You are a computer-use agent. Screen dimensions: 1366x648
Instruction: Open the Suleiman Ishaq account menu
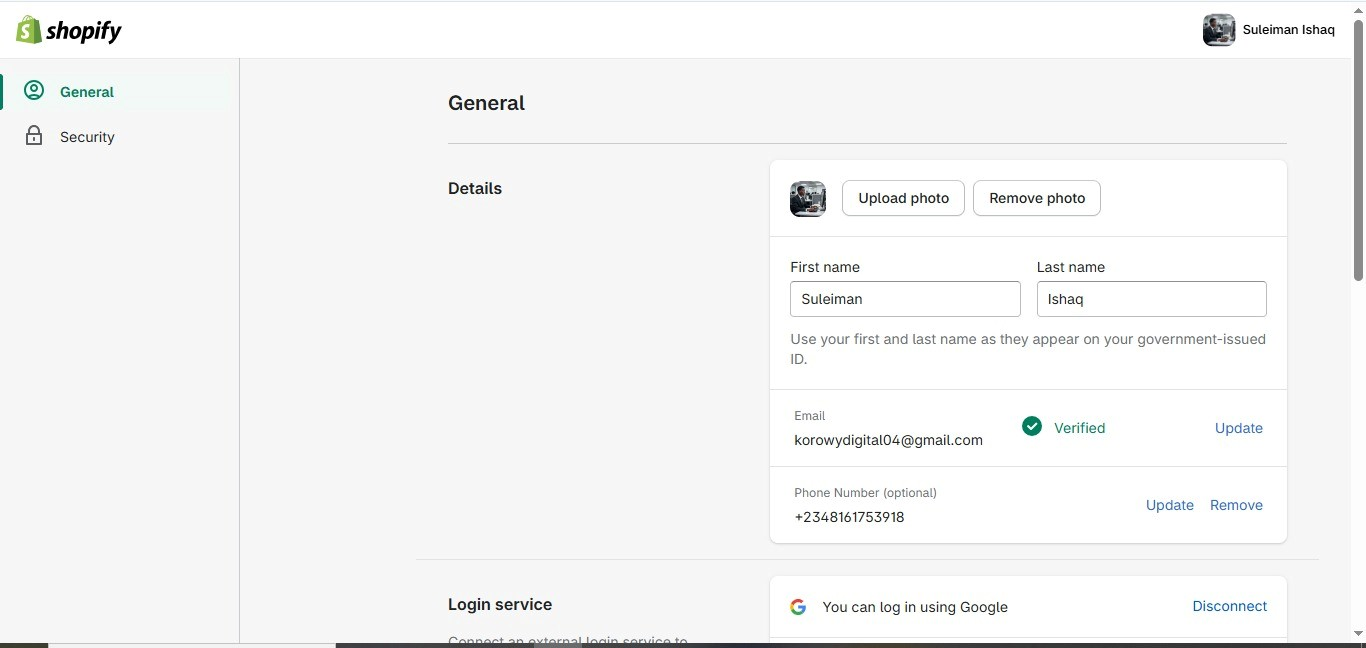1269,30
